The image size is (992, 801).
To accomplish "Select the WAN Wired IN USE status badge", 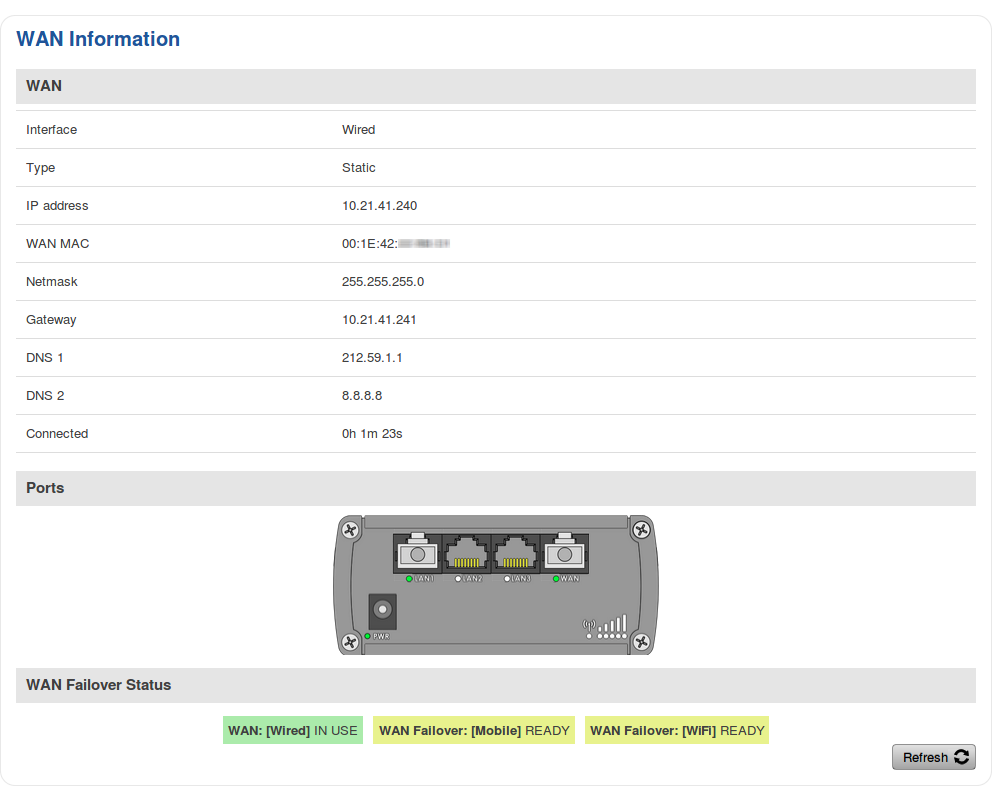I will [x=293, y=731].
